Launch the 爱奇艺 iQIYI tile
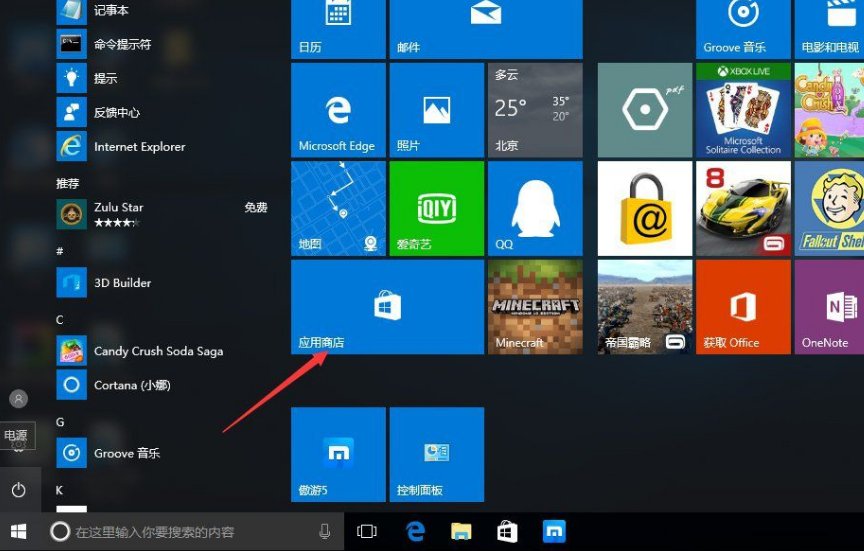864x551 pixels. 437,208
